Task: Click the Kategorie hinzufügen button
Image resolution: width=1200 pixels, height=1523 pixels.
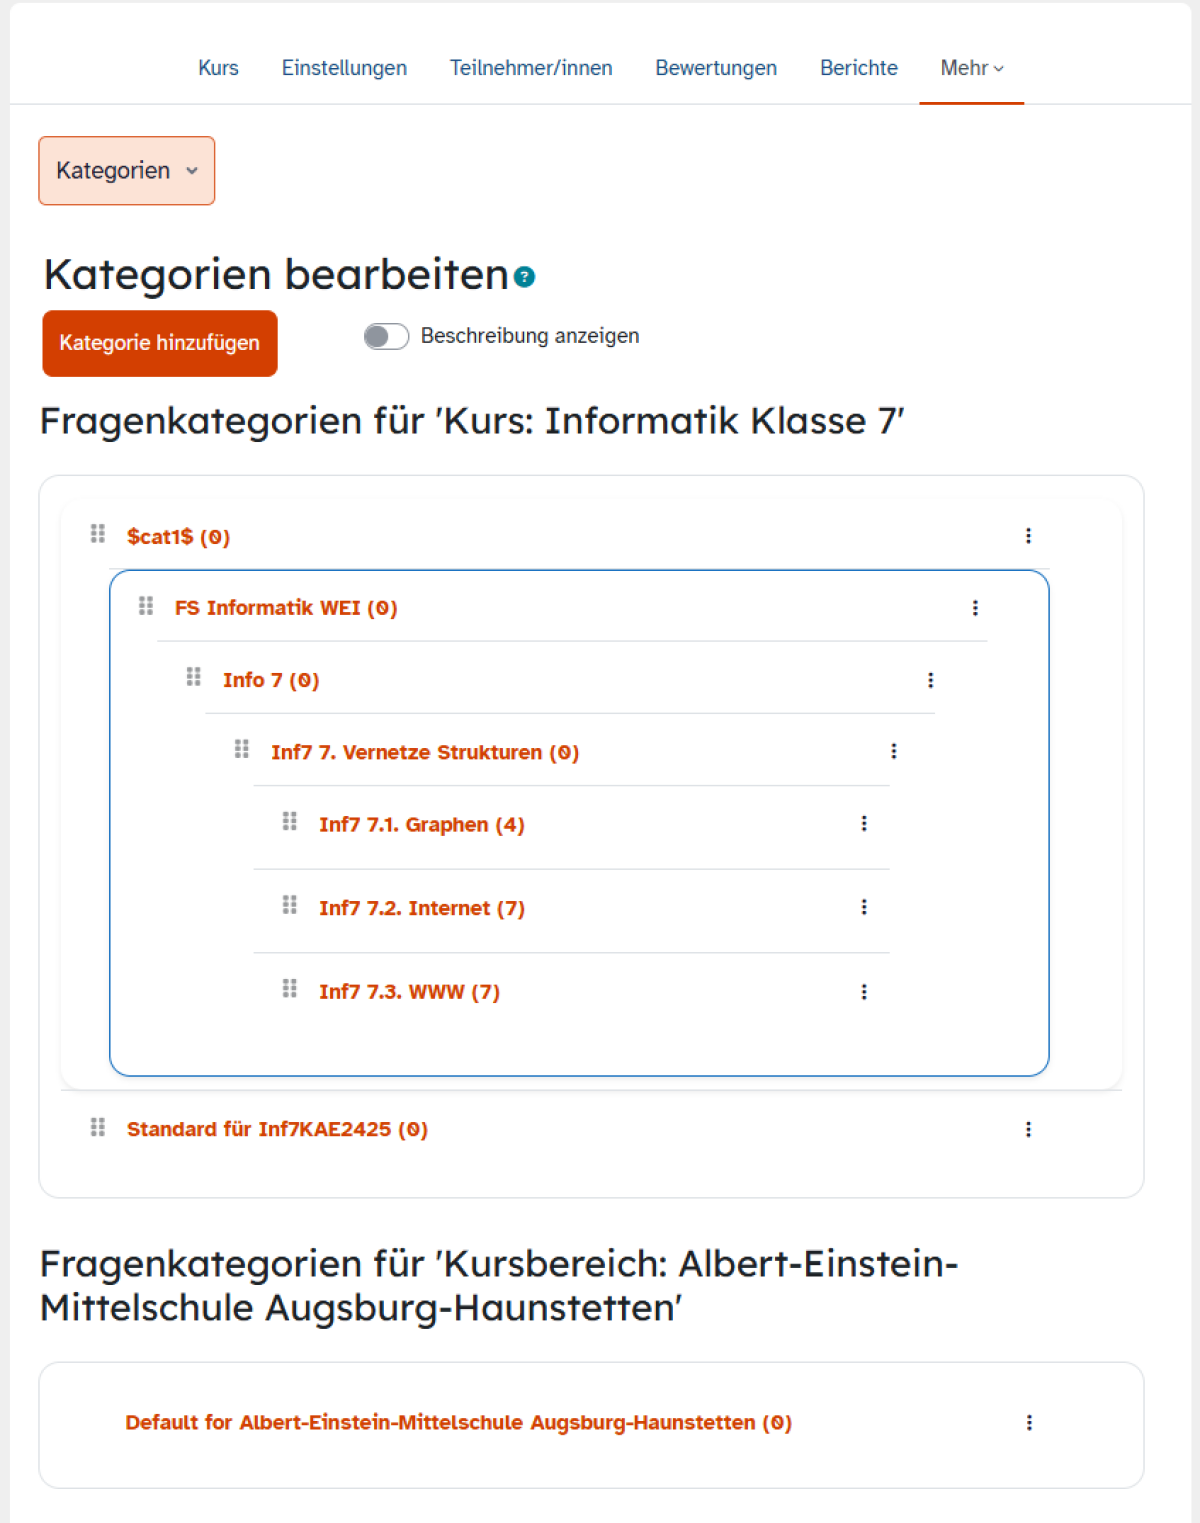Action: (x=160, y=343)
